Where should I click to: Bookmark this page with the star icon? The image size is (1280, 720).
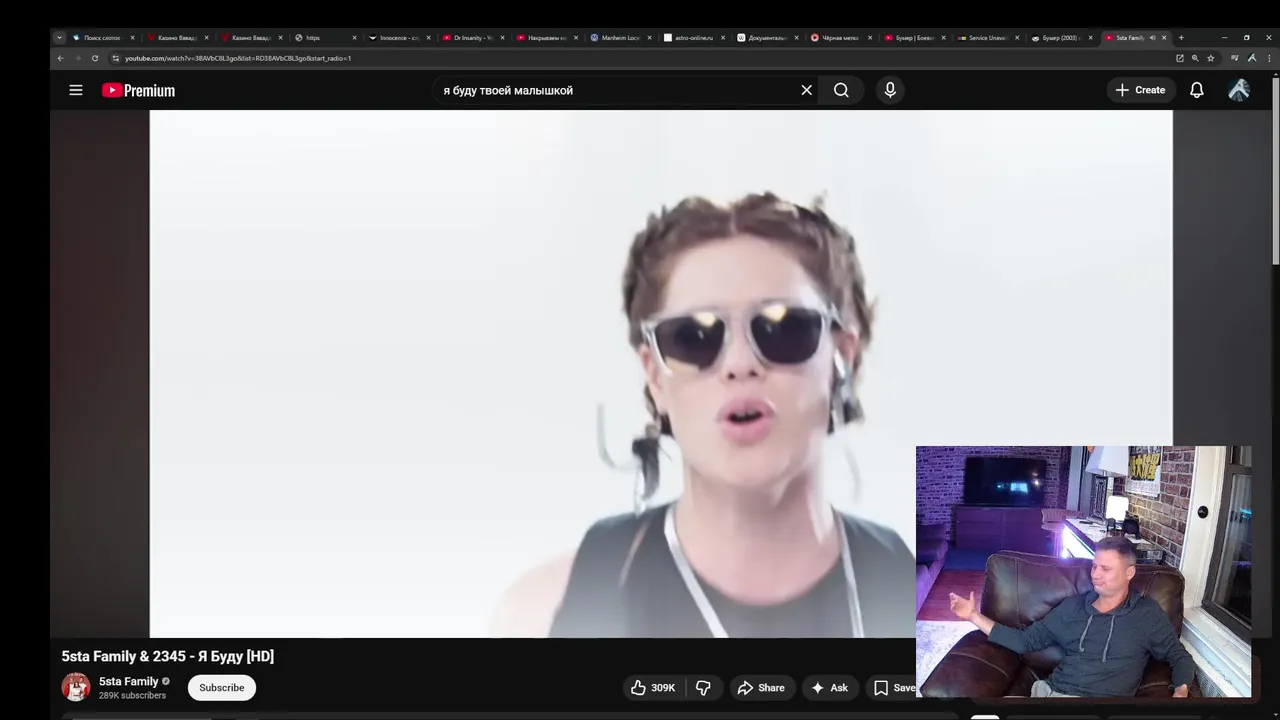[1210, 58]
